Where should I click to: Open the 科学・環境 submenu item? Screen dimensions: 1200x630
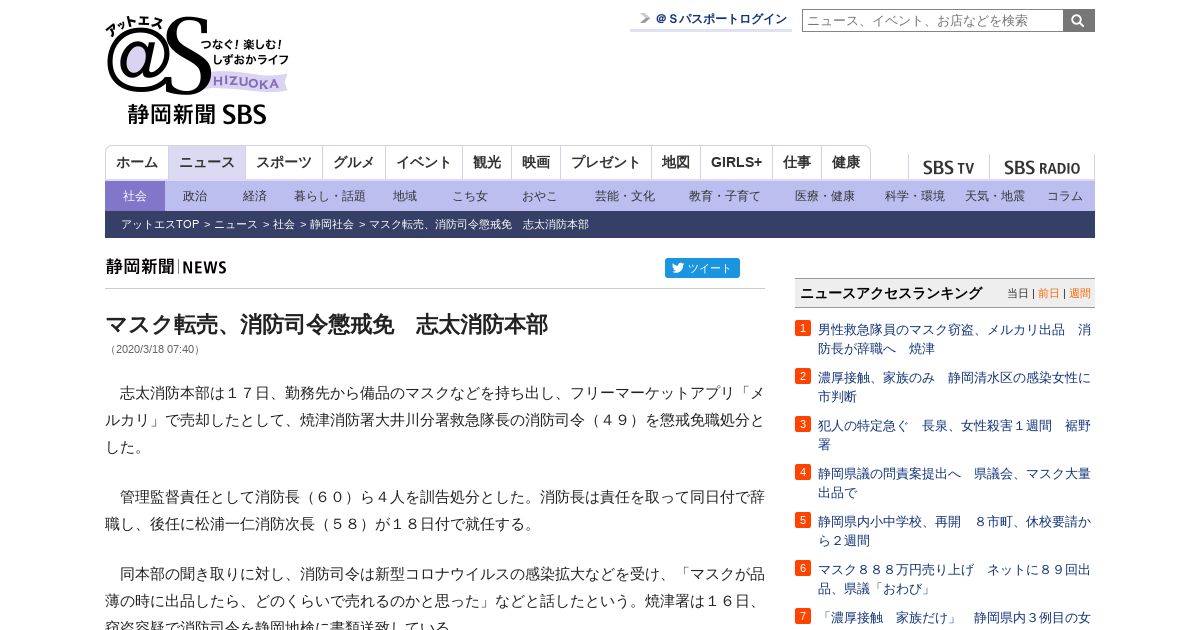coord(915,196)
